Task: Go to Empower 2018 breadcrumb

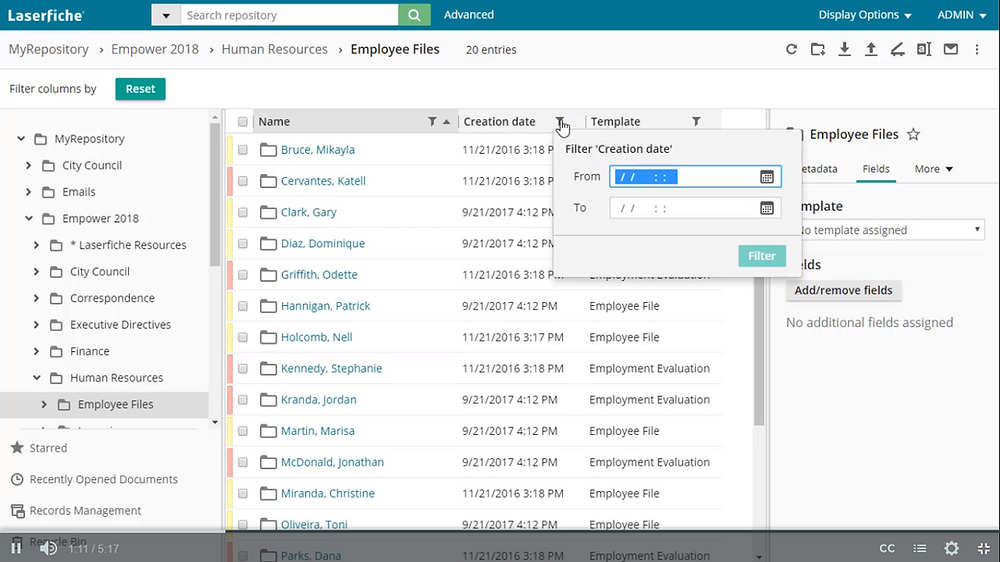Action: [155, 49]
